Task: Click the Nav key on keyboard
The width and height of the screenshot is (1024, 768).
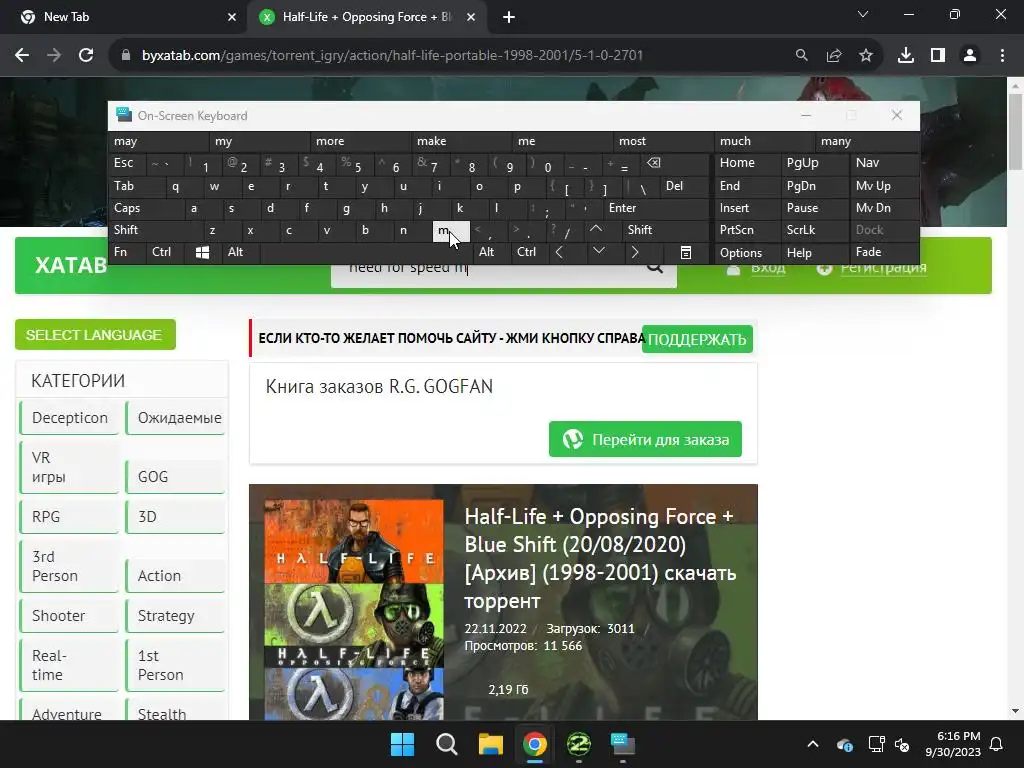Action: tap(884, 163)
